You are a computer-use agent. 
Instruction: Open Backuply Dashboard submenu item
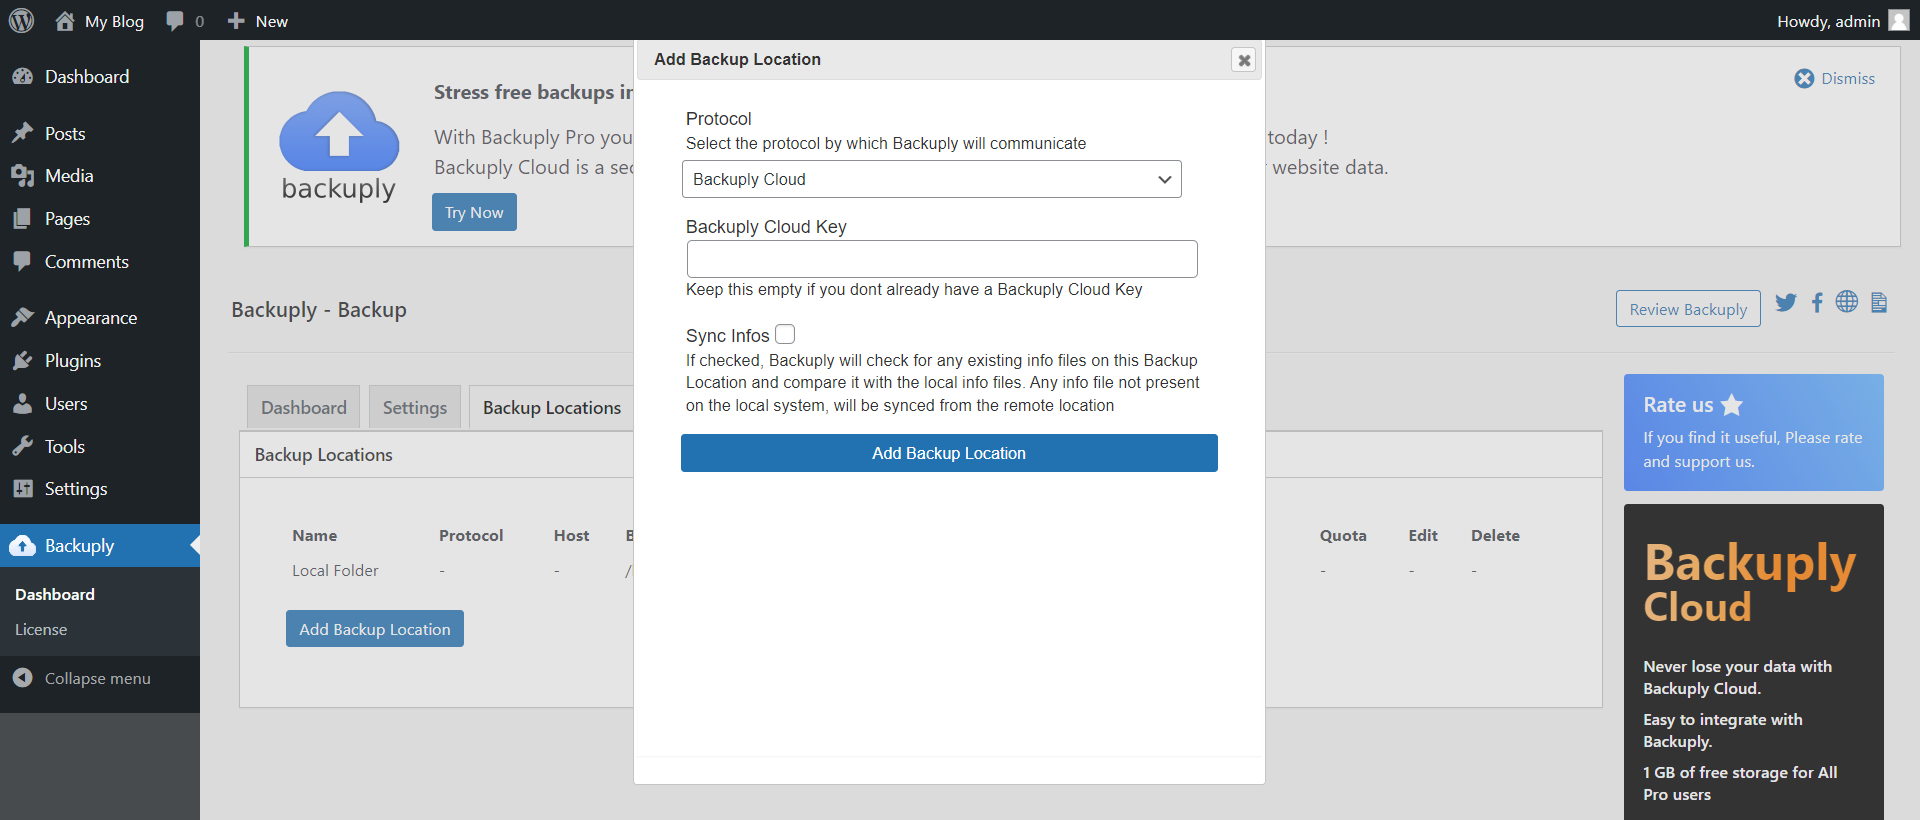(55, 594)
